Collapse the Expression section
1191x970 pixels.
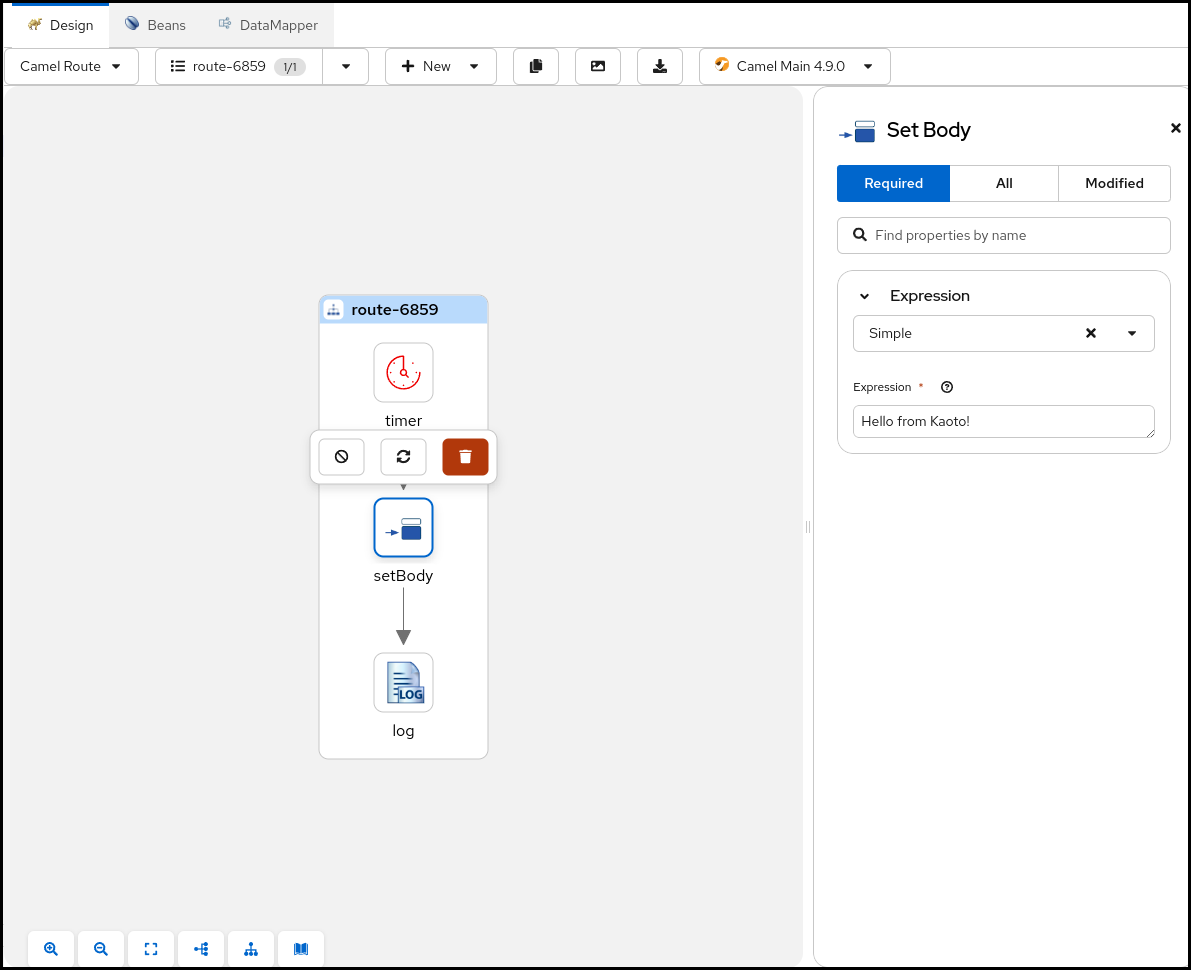pos(865,296)
